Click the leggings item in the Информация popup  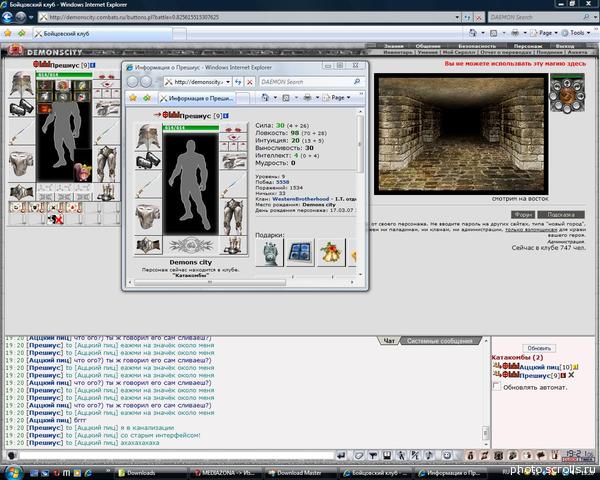tap(233, 217)
